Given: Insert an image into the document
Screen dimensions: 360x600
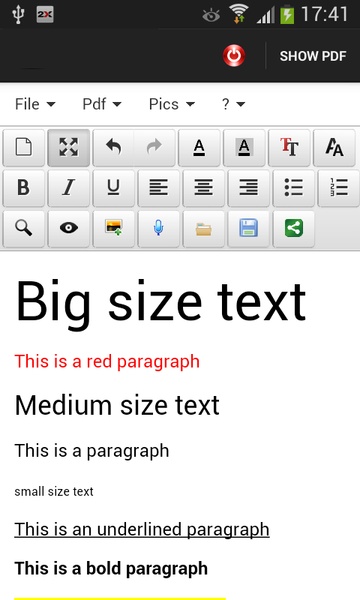Looking at the screenshot, I should click(114, 228).
